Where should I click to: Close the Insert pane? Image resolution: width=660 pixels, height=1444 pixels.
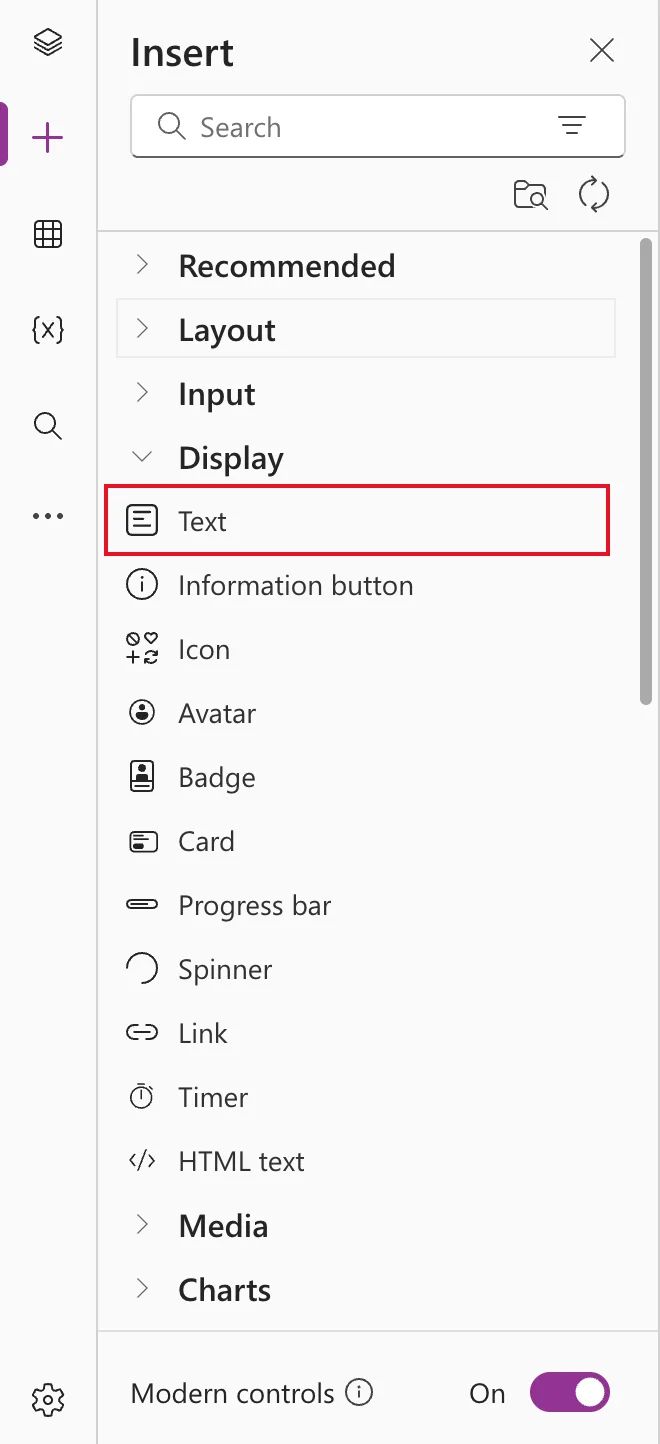(602, 50)
